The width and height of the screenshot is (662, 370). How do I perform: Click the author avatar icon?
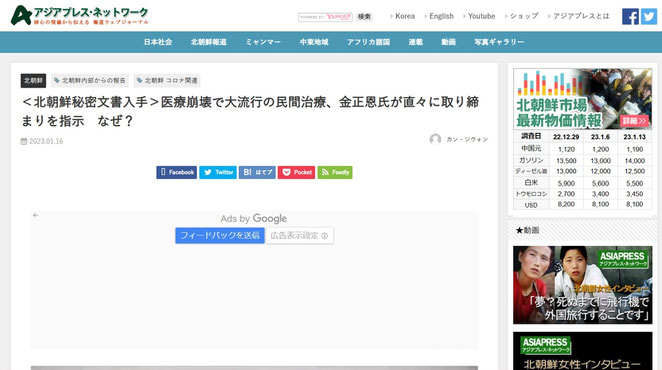(x=435, y=139)
